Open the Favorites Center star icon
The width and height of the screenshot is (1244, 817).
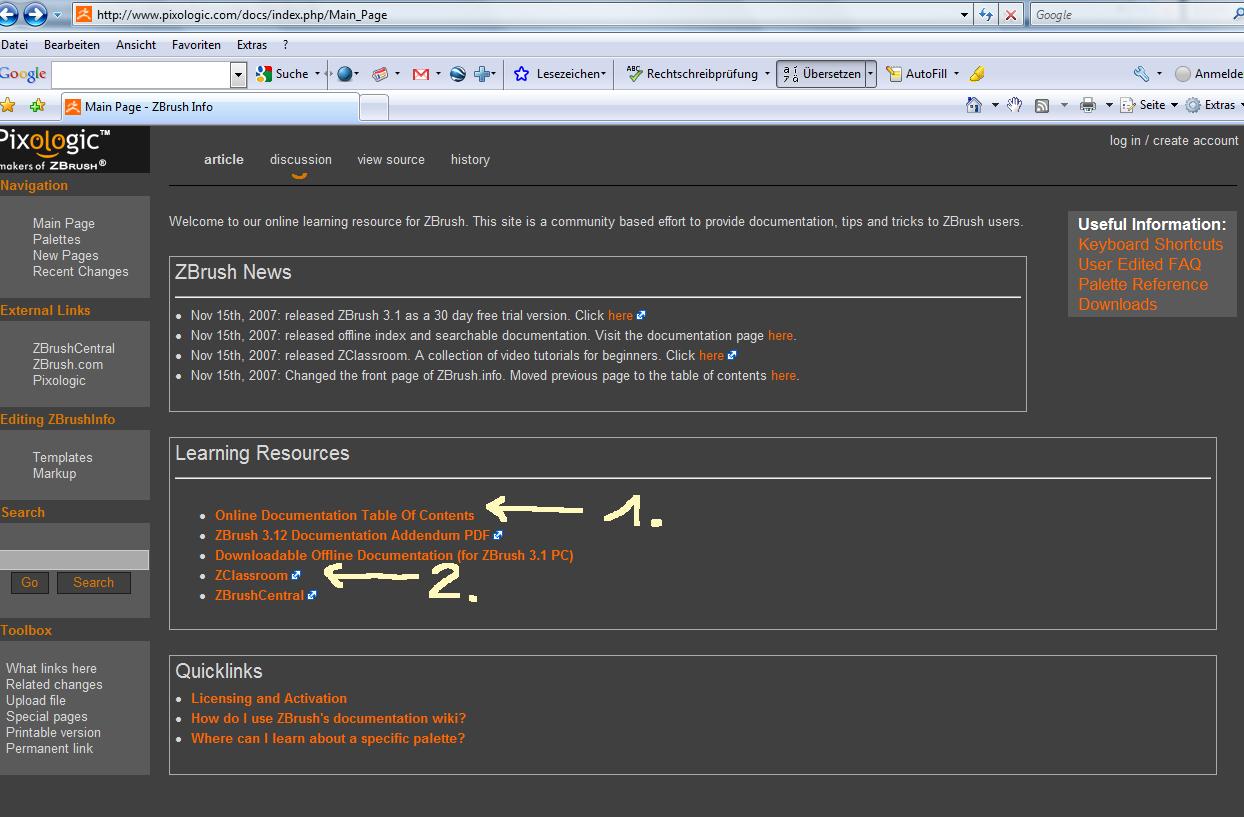tap(8, 105)
